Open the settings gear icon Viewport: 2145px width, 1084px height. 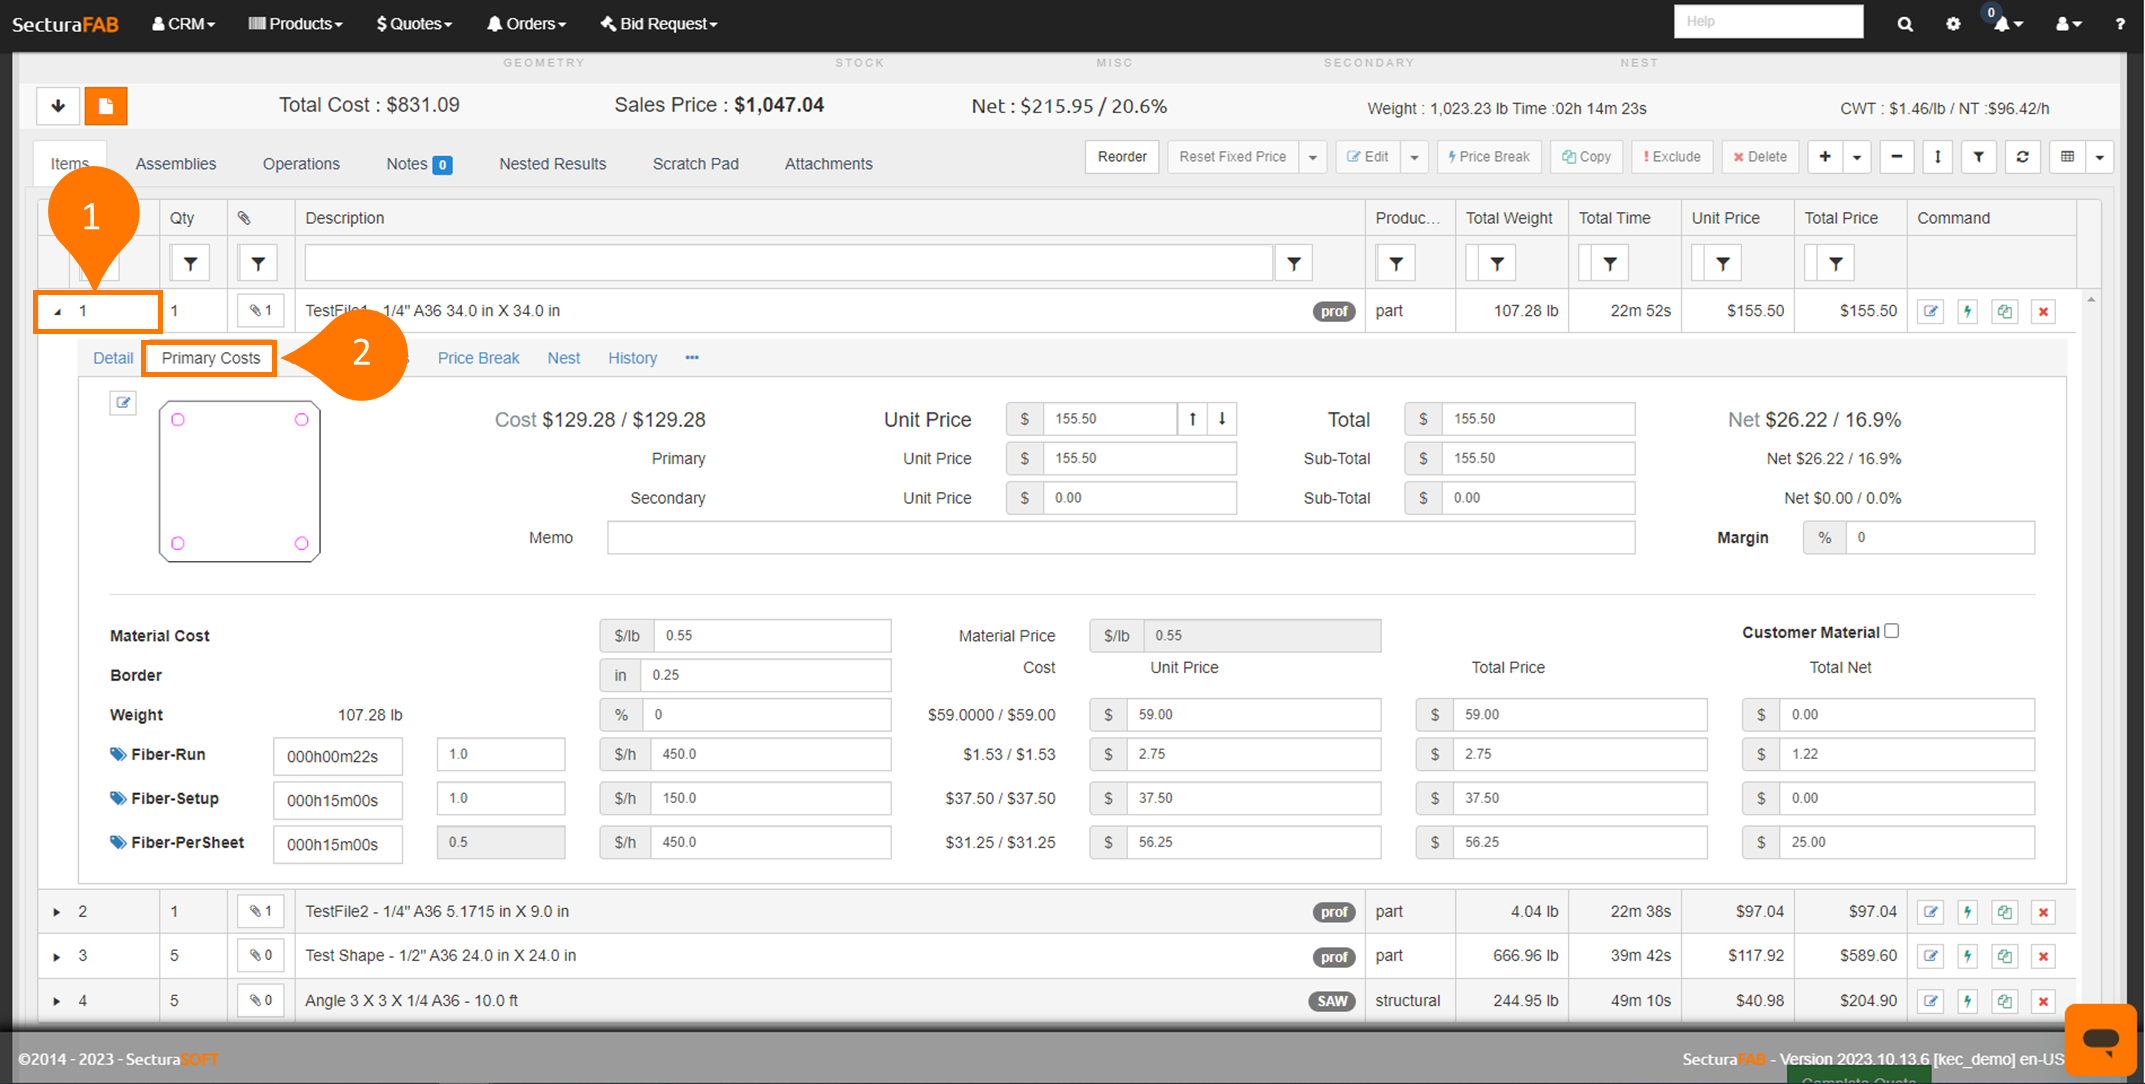tap(1953, 24)
